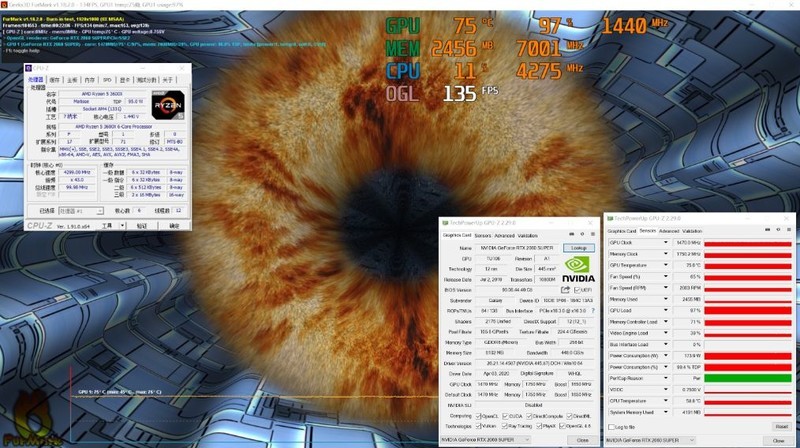
Task: Open the Bus Interface Load dropdown arrow
Action: [x=665, y=344]
